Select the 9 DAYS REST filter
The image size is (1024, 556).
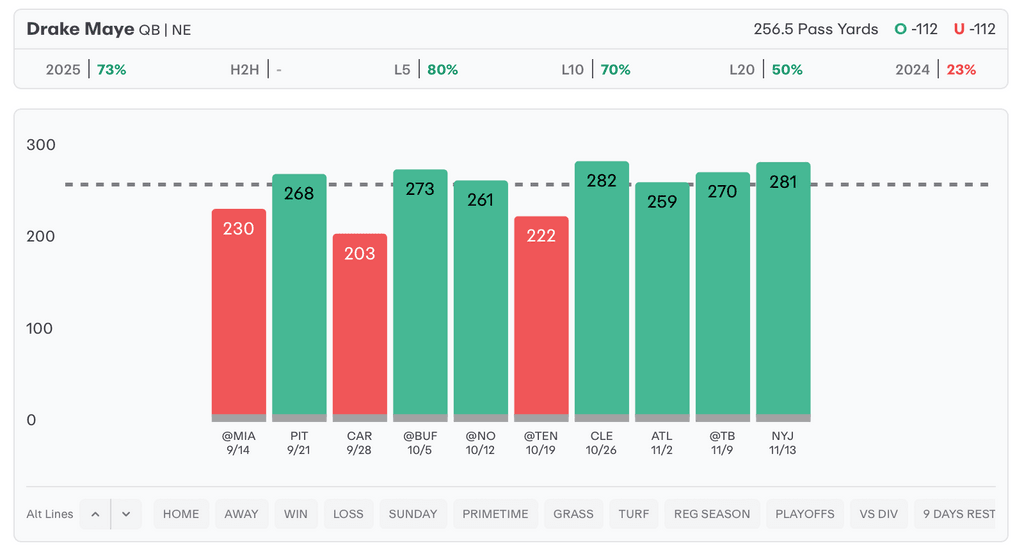(958, 514)
